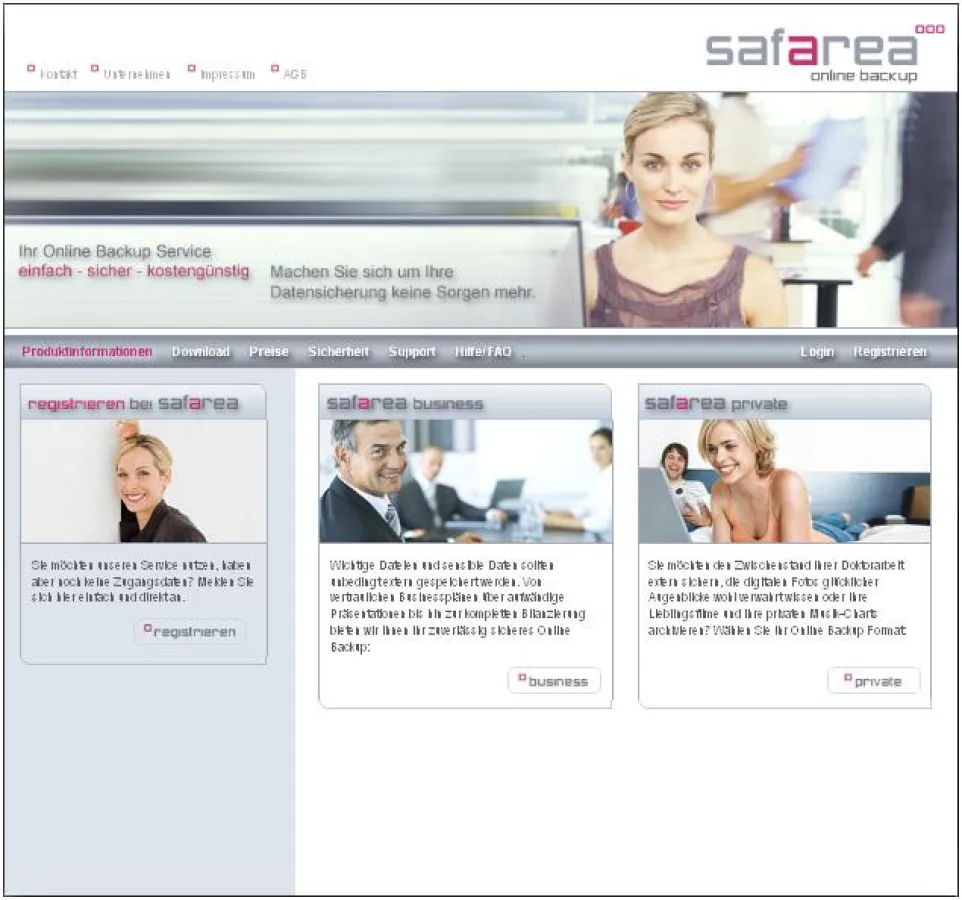Click the pink square icon beside Kontakt
This screenshot has width=962, height=900.
coord(31,69)
